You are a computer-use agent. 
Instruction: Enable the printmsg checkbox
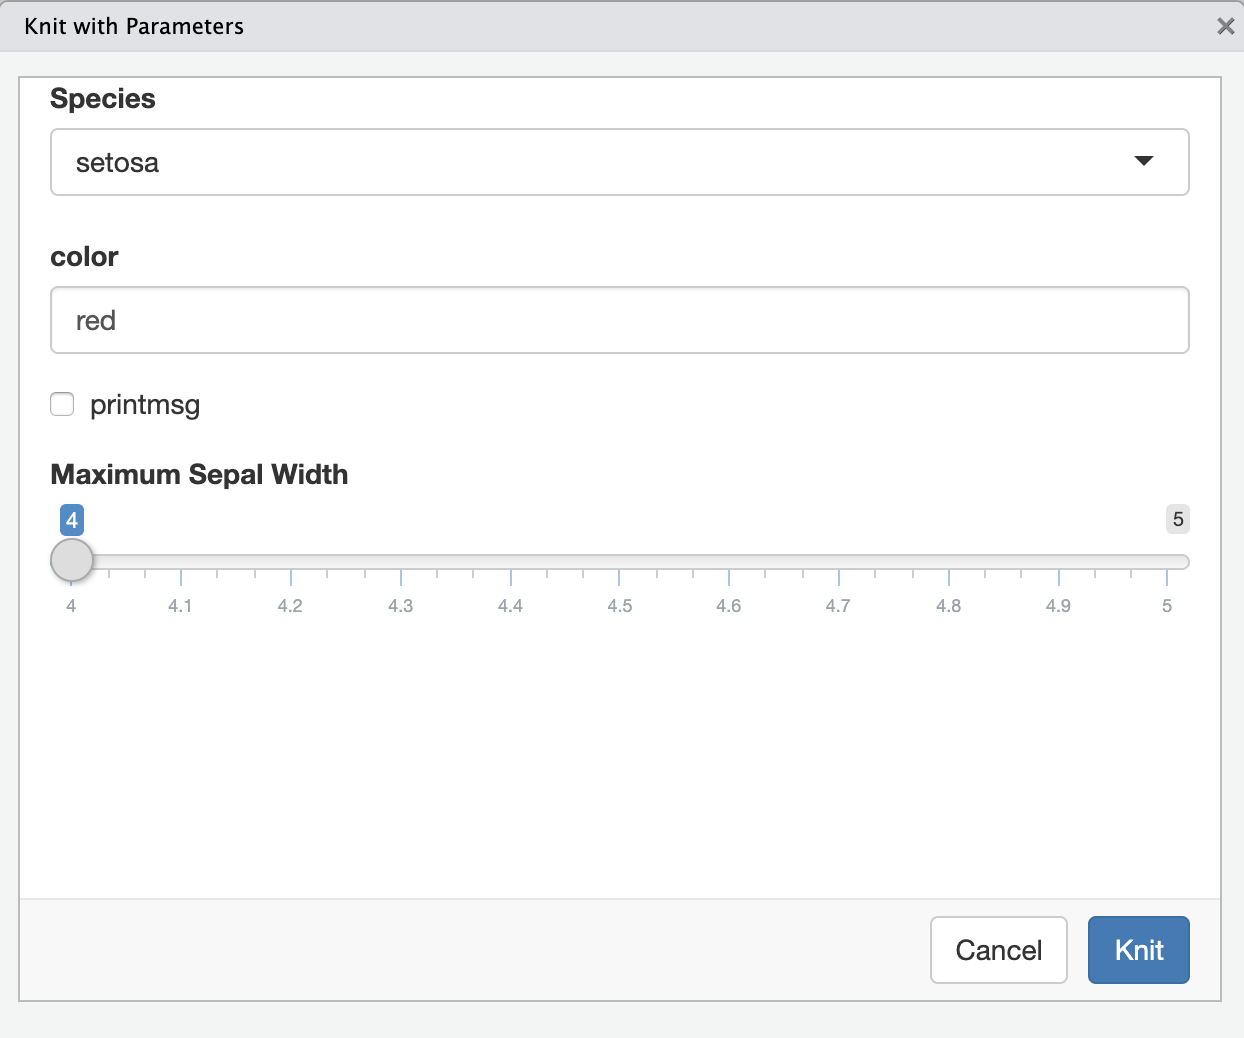(x=62, y=404)
